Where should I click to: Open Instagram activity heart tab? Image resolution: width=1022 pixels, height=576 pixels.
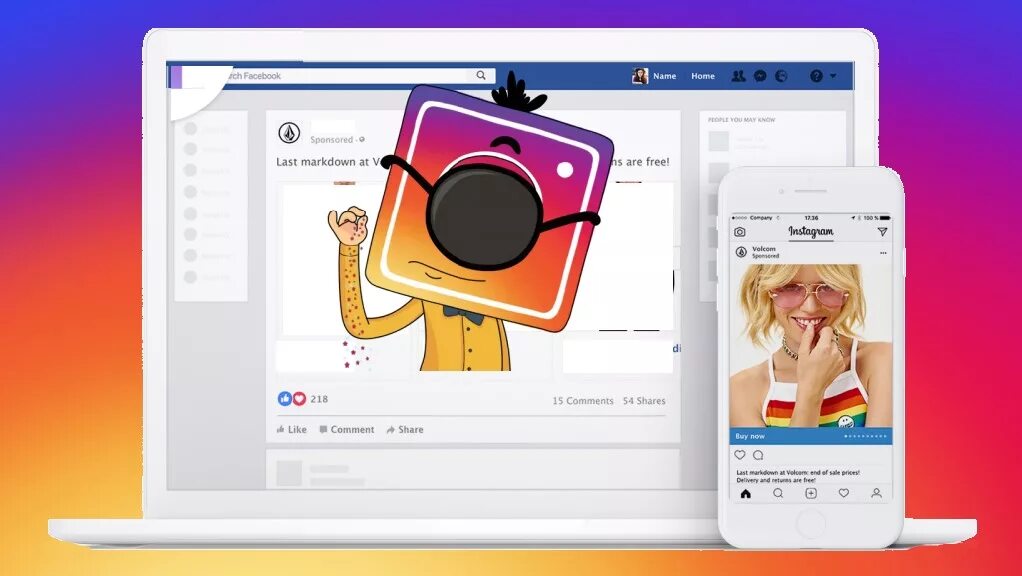tap(843, 493)
